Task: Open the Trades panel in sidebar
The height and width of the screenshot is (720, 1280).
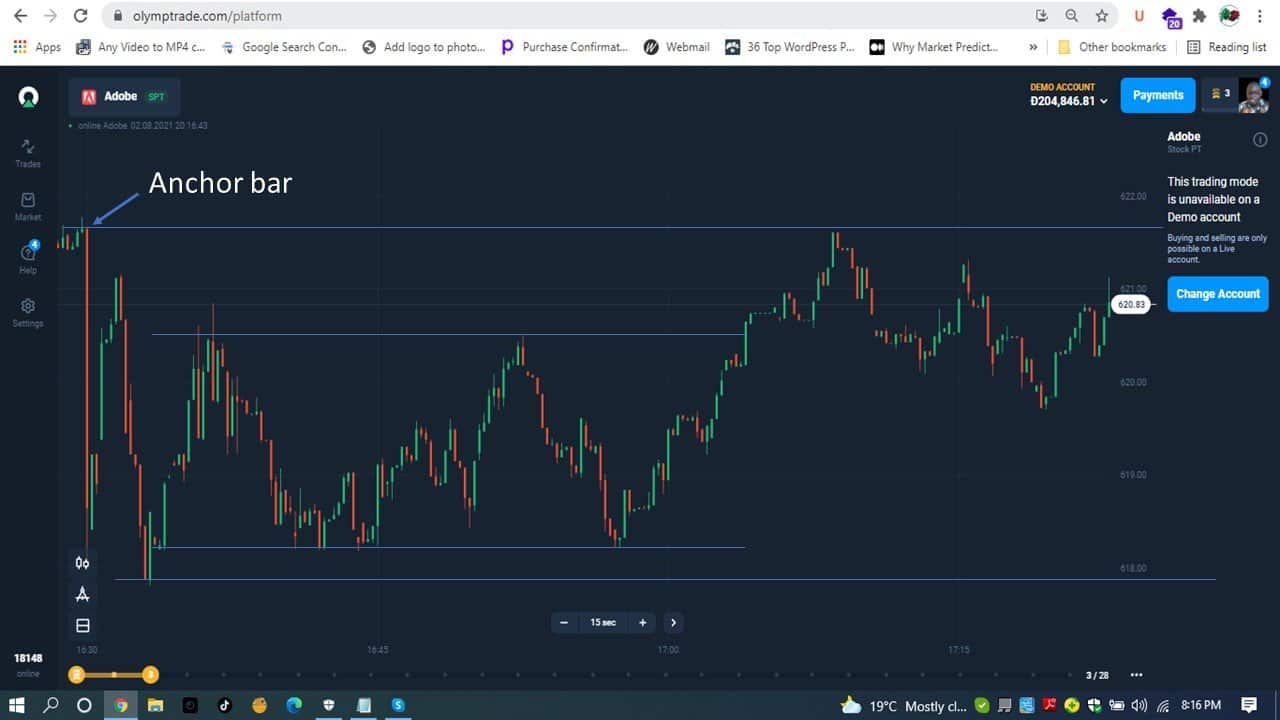Action: (x=27, y=152)
